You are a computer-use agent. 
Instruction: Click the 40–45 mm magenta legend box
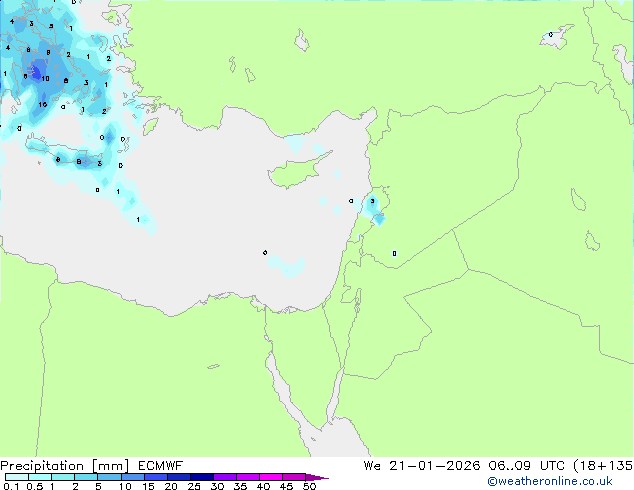pyautogui.click(x=271, y=477)
